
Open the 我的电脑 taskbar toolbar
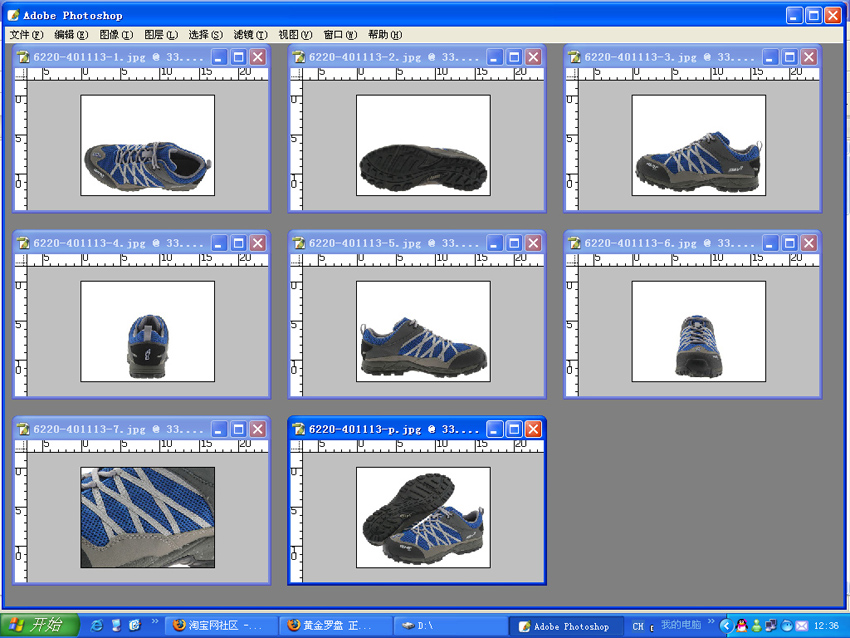coord(681,625)
